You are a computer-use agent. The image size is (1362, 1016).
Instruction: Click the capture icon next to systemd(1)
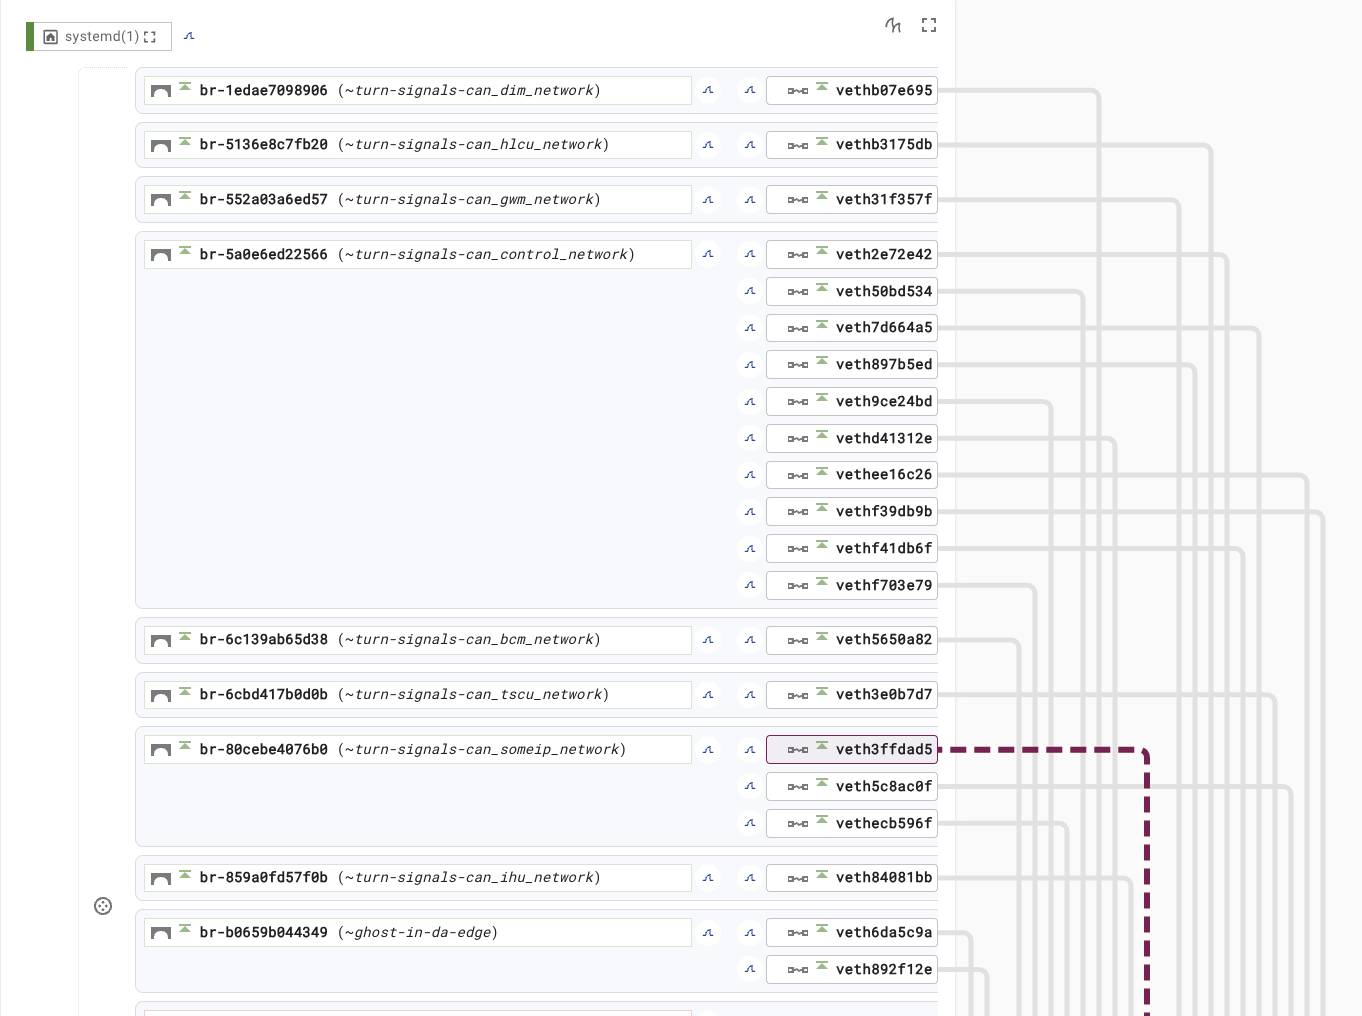click(189, 37)
